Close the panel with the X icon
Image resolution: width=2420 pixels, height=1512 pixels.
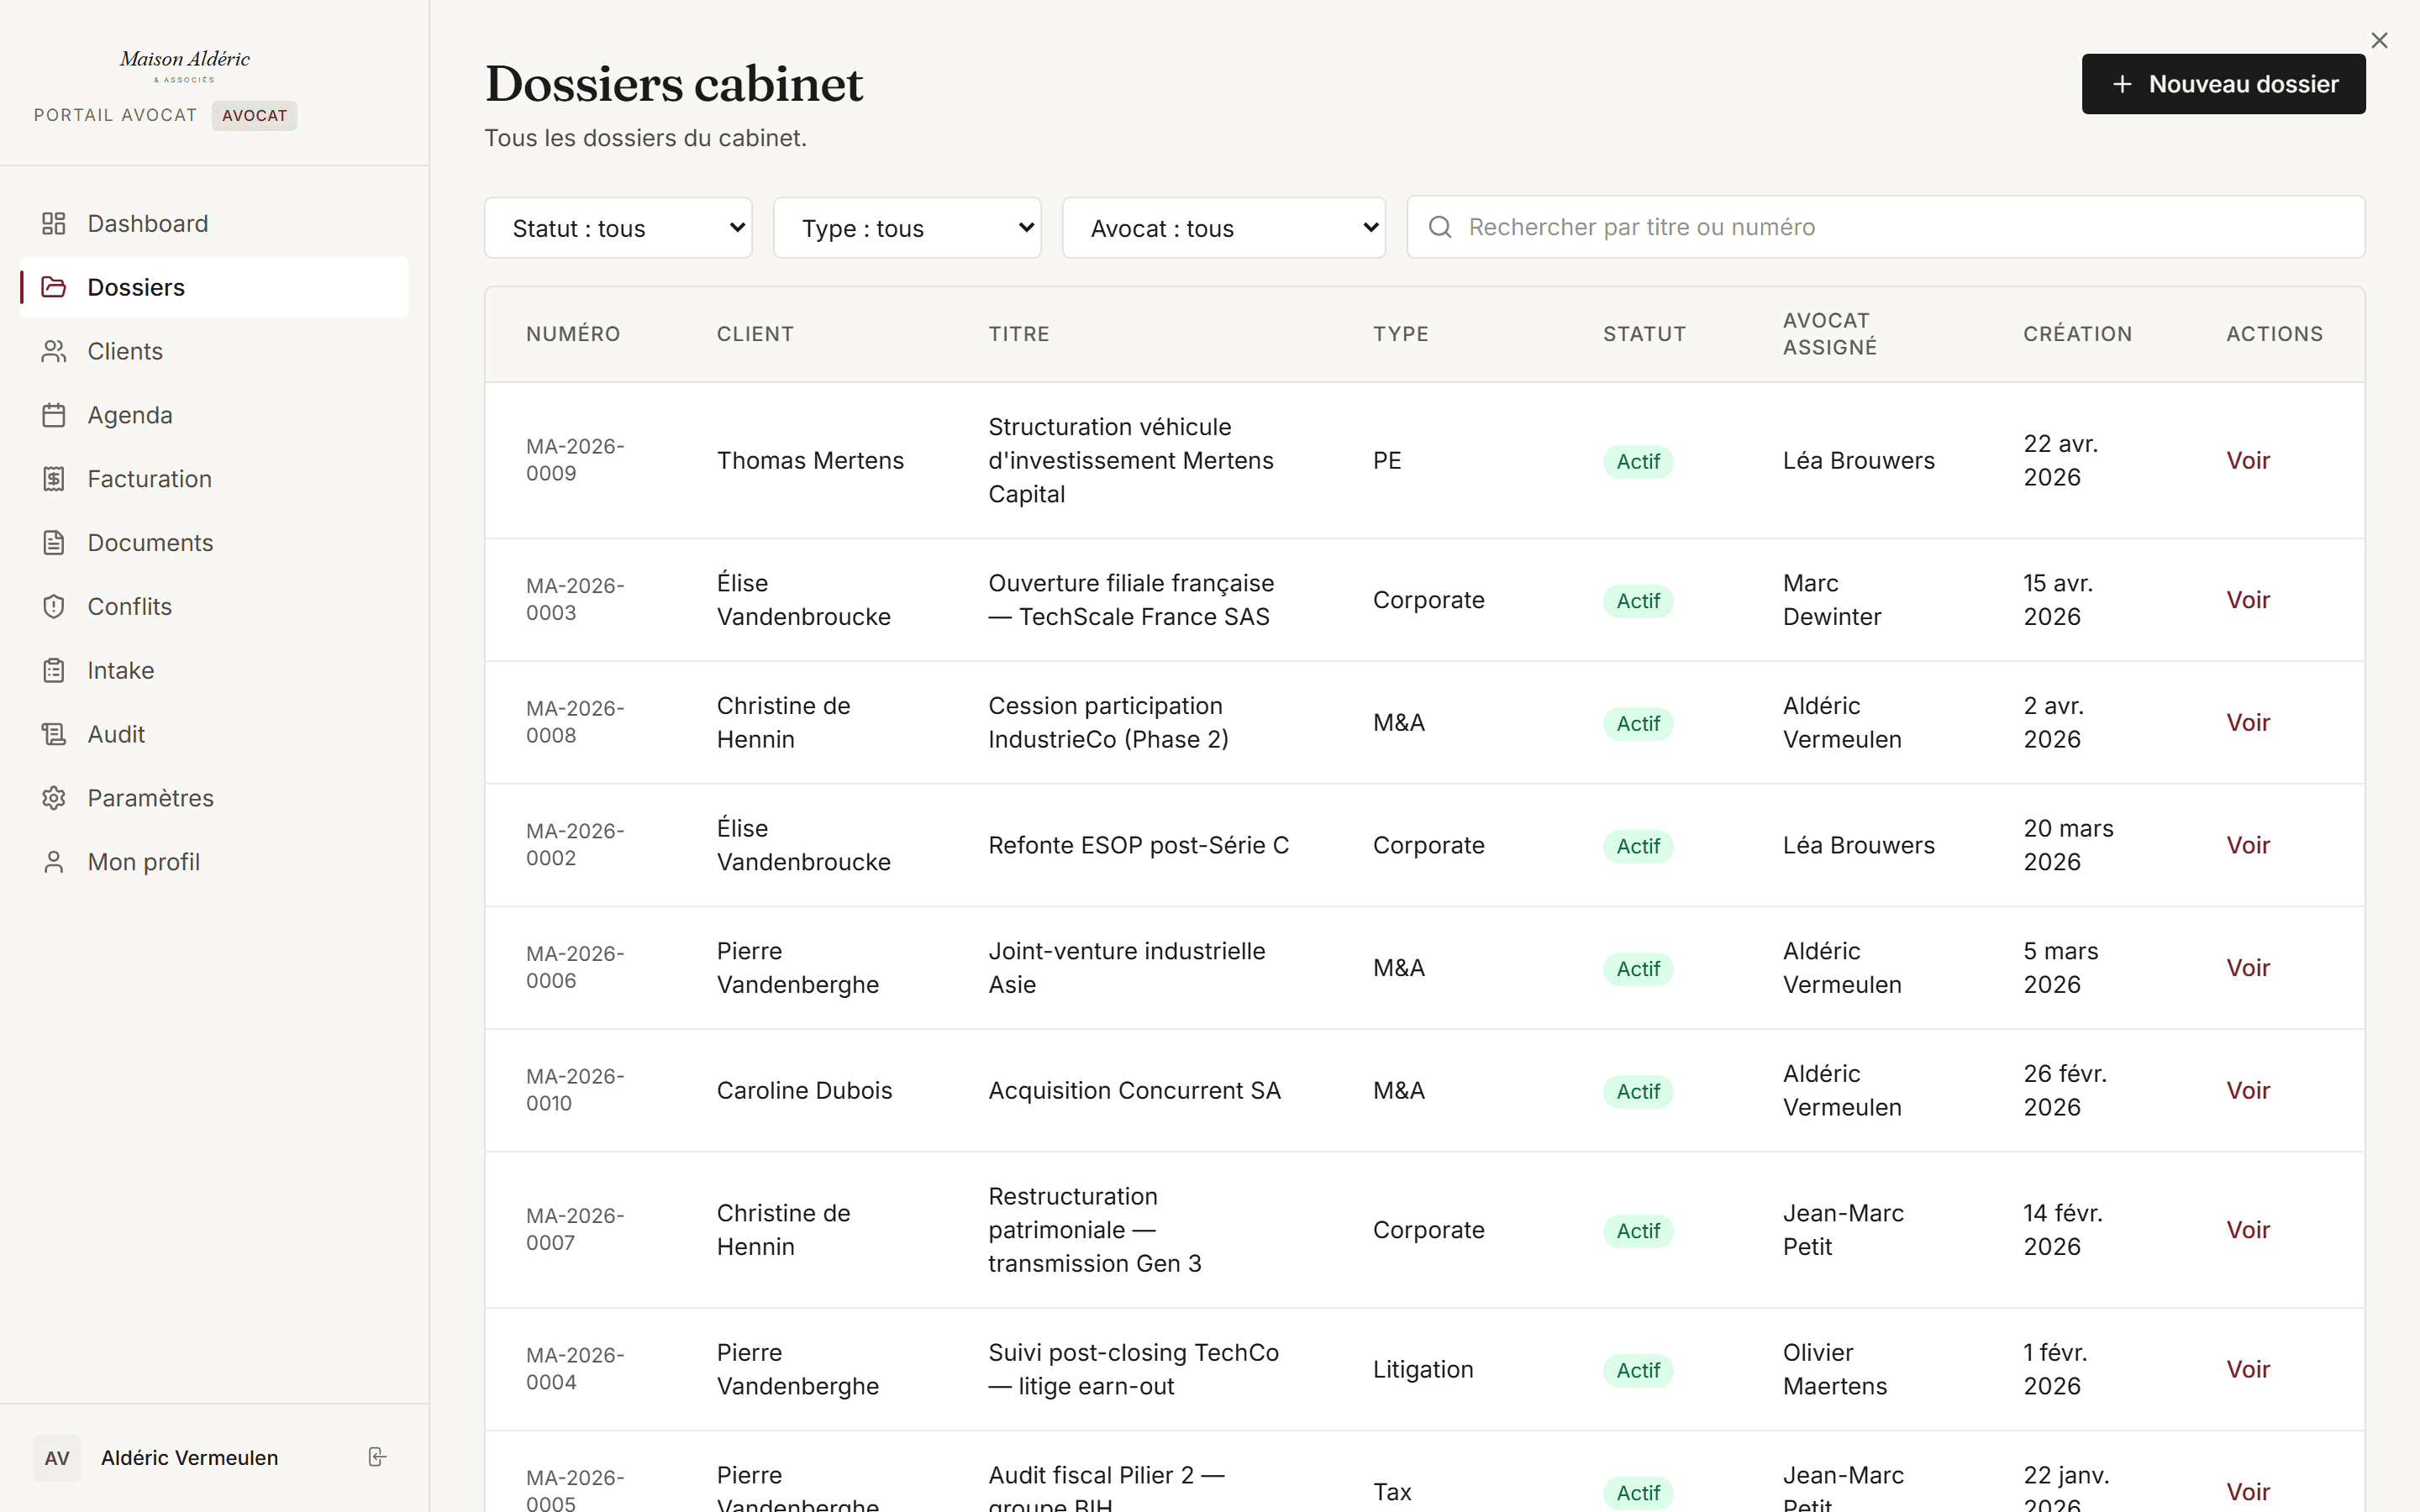pyautogui.click(x=2379, y=40)
